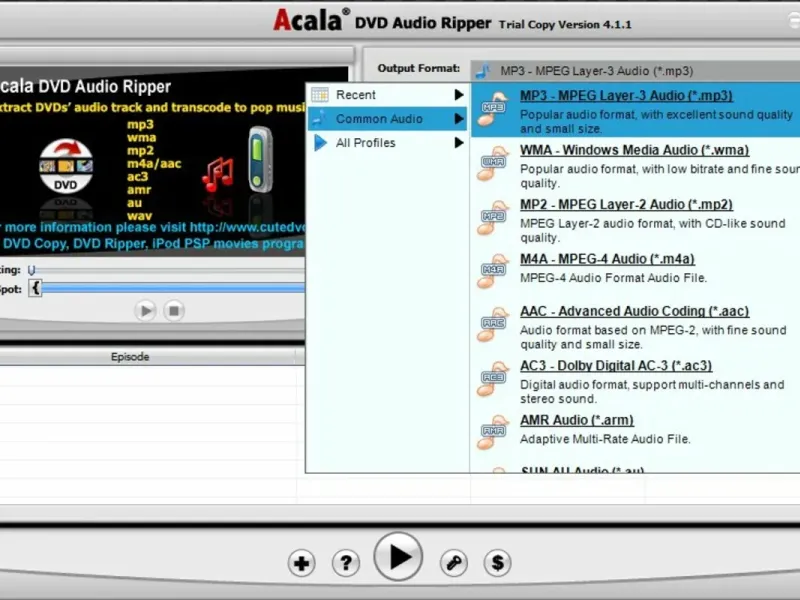
Task: Click the AC3 format note icon
Action: click(x=493, y=379)
